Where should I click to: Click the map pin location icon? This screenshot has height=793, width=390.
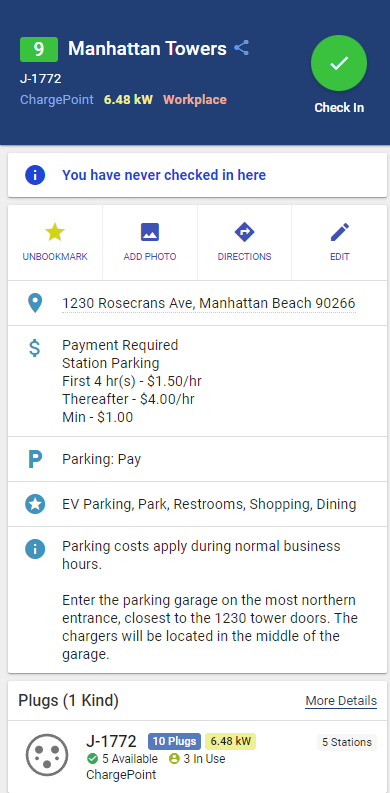coord(34,303)
